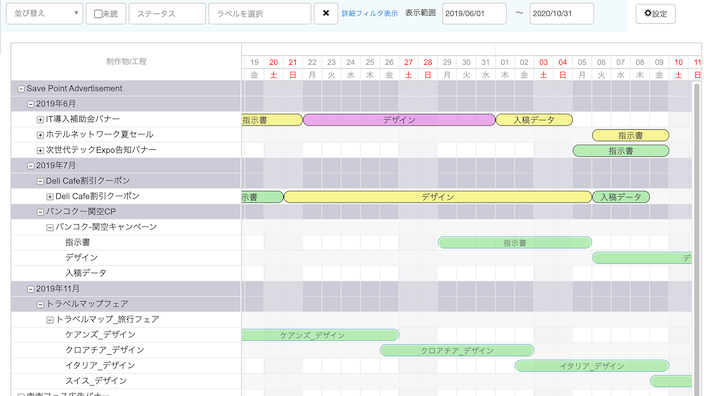Image resolution: width=704 pixels, height=396 pixels.
Task: Toggle the 未読 unread checkbox
Action: pyautogui.click(x=98, y=14)
